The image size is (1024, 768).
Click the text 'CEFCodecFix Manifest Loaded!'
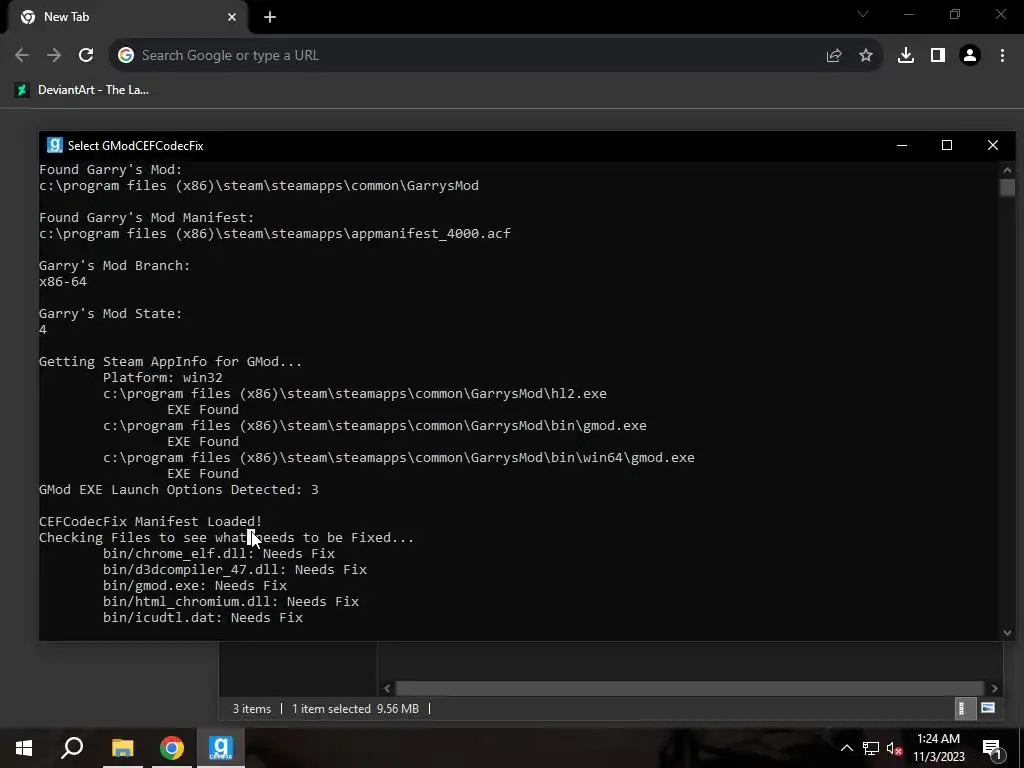click(150, 522)
